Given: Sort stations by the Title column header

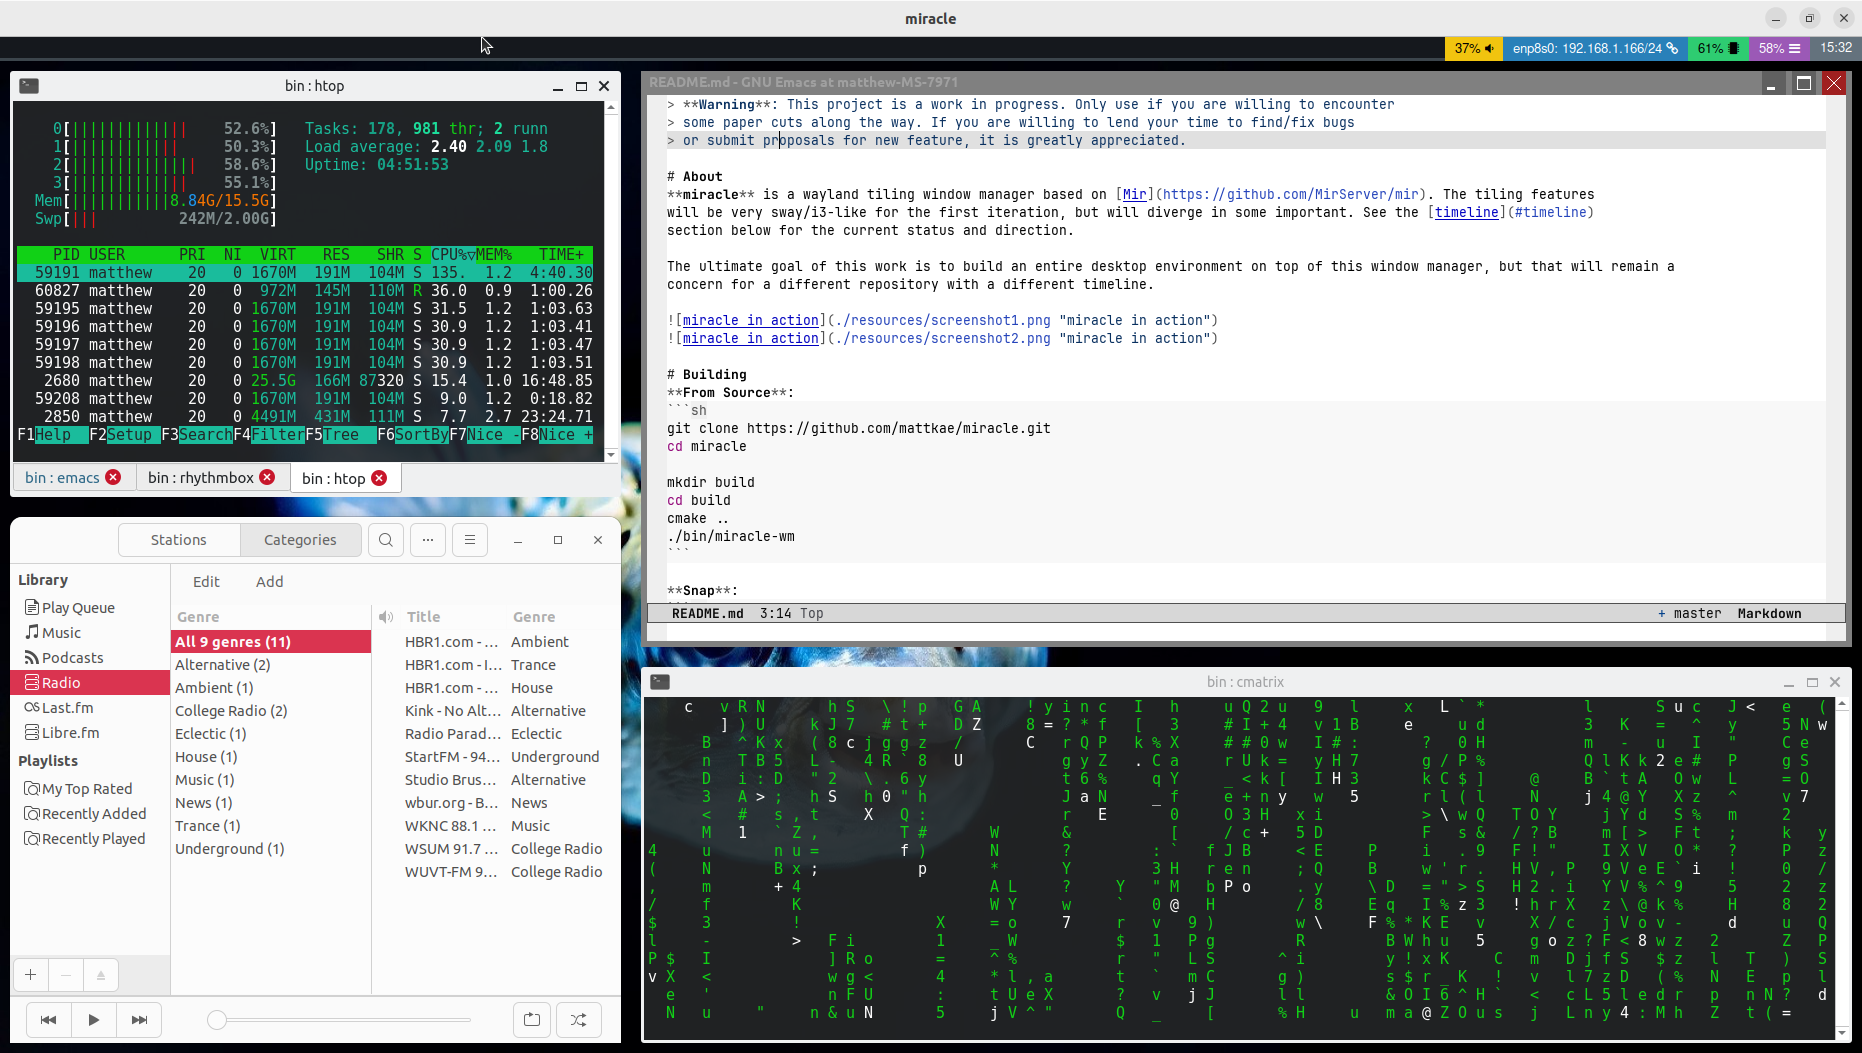Looking at the screenshot, I should point(423,617).
